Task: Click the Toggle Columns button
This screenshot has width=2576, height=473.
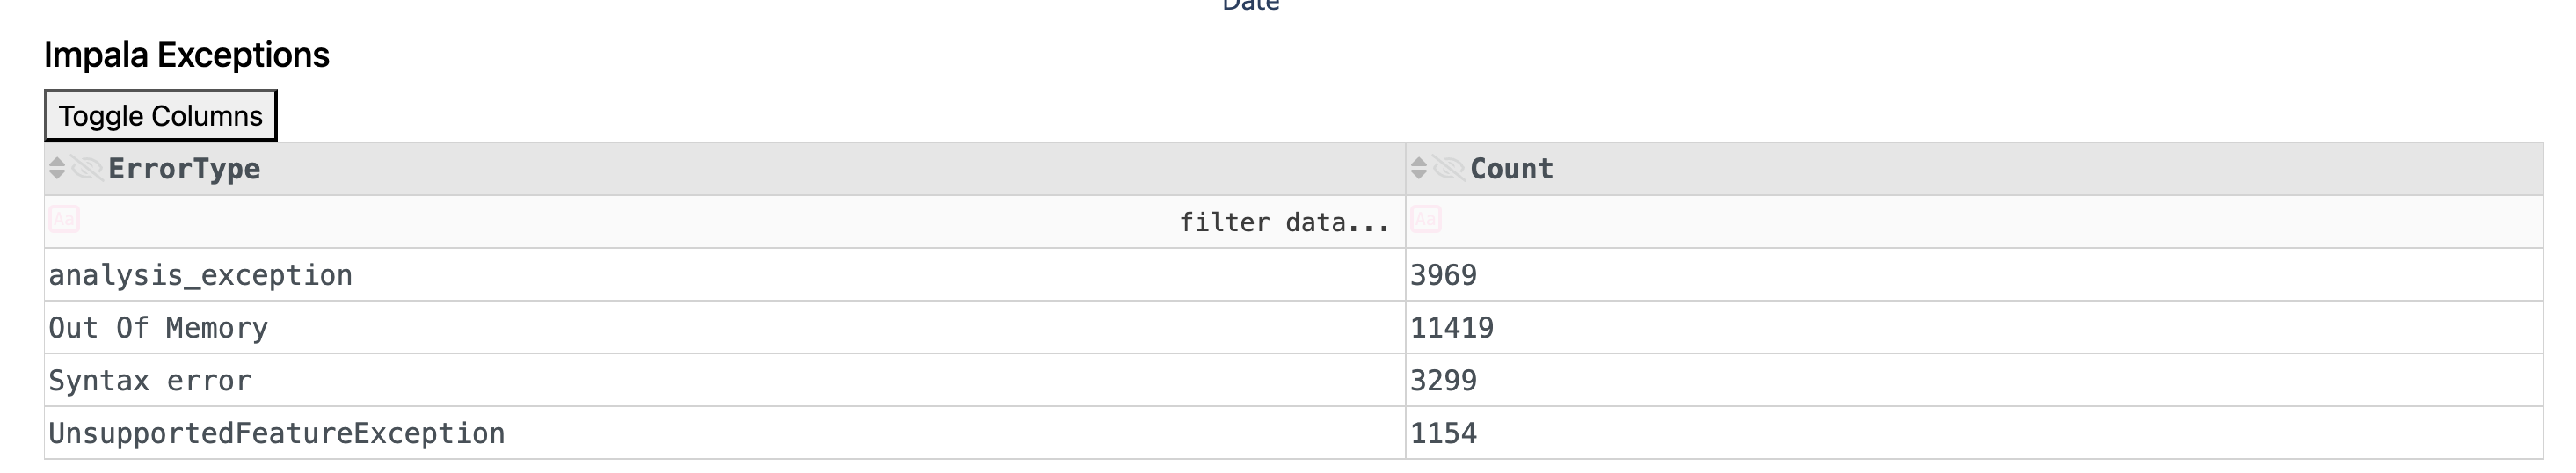Action: coord(160,116)
